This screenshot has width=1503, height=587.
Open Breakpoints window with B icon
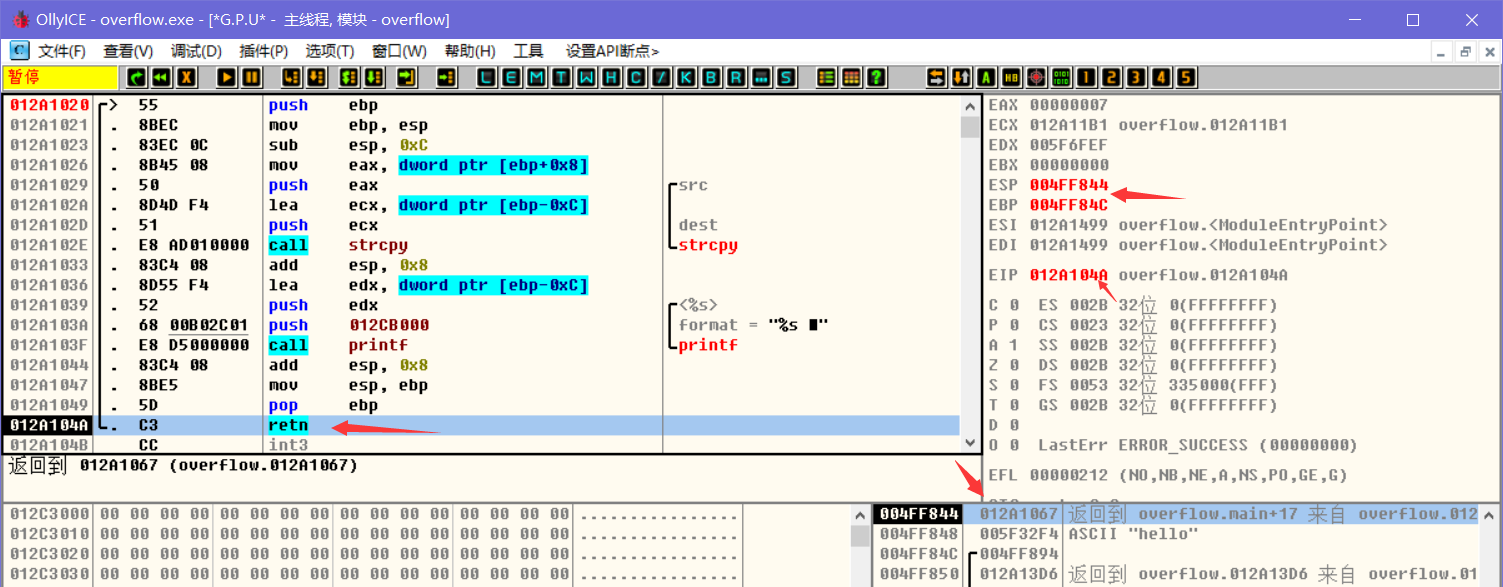pos(712,77)
